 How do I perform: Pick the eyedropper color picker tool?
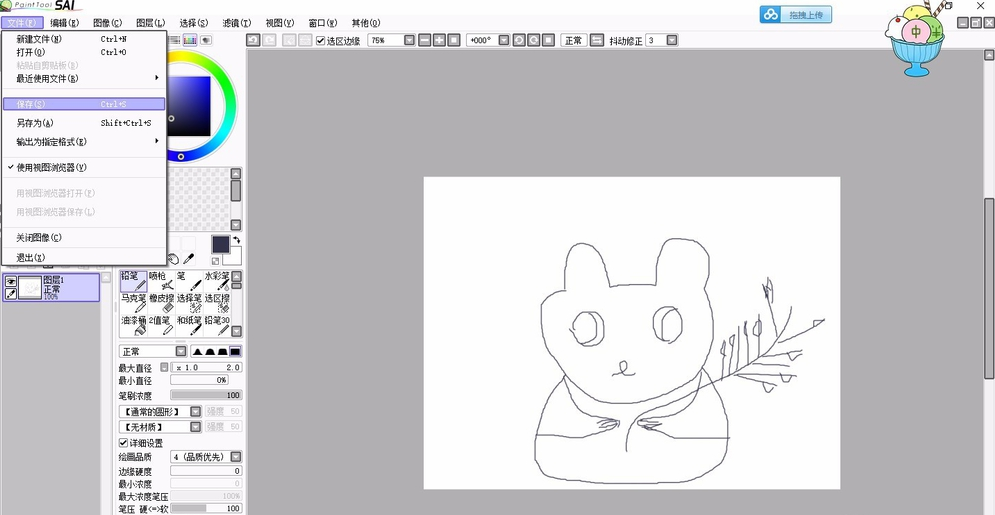tap(188, 259)
